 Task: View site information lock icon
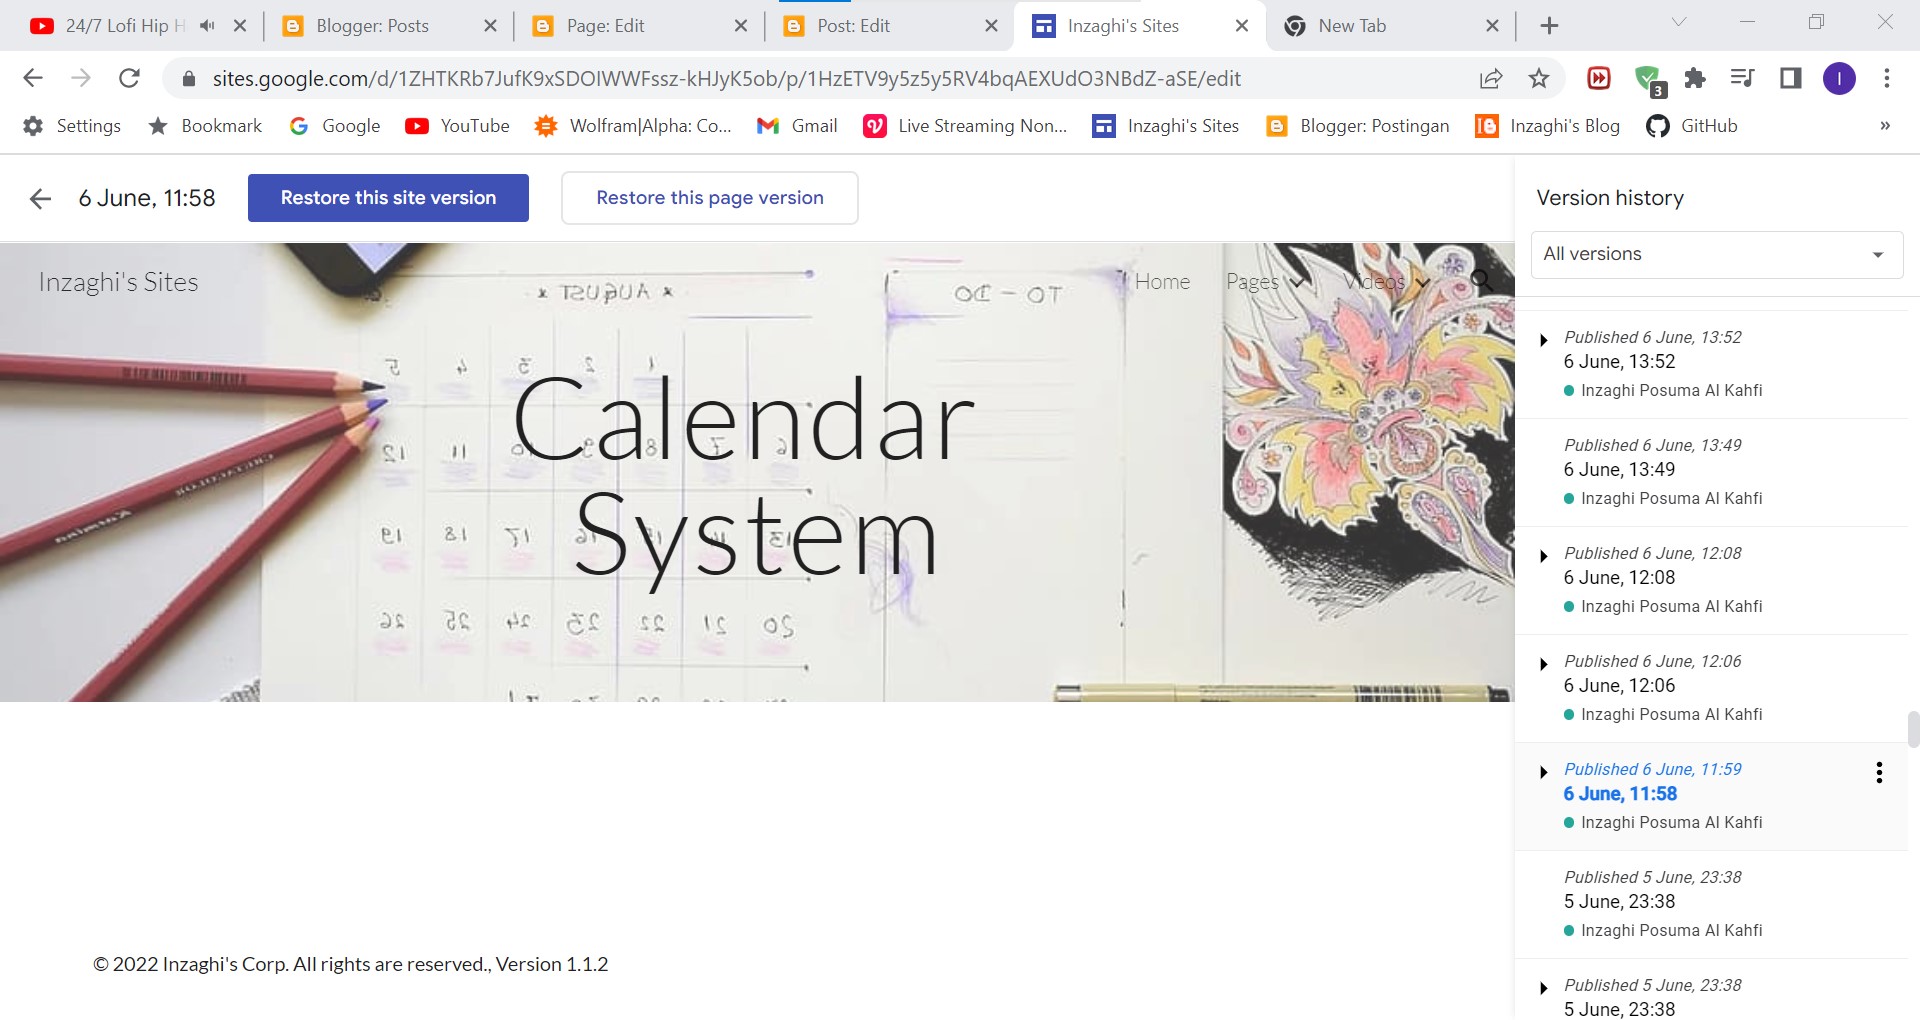coord(188,78)
